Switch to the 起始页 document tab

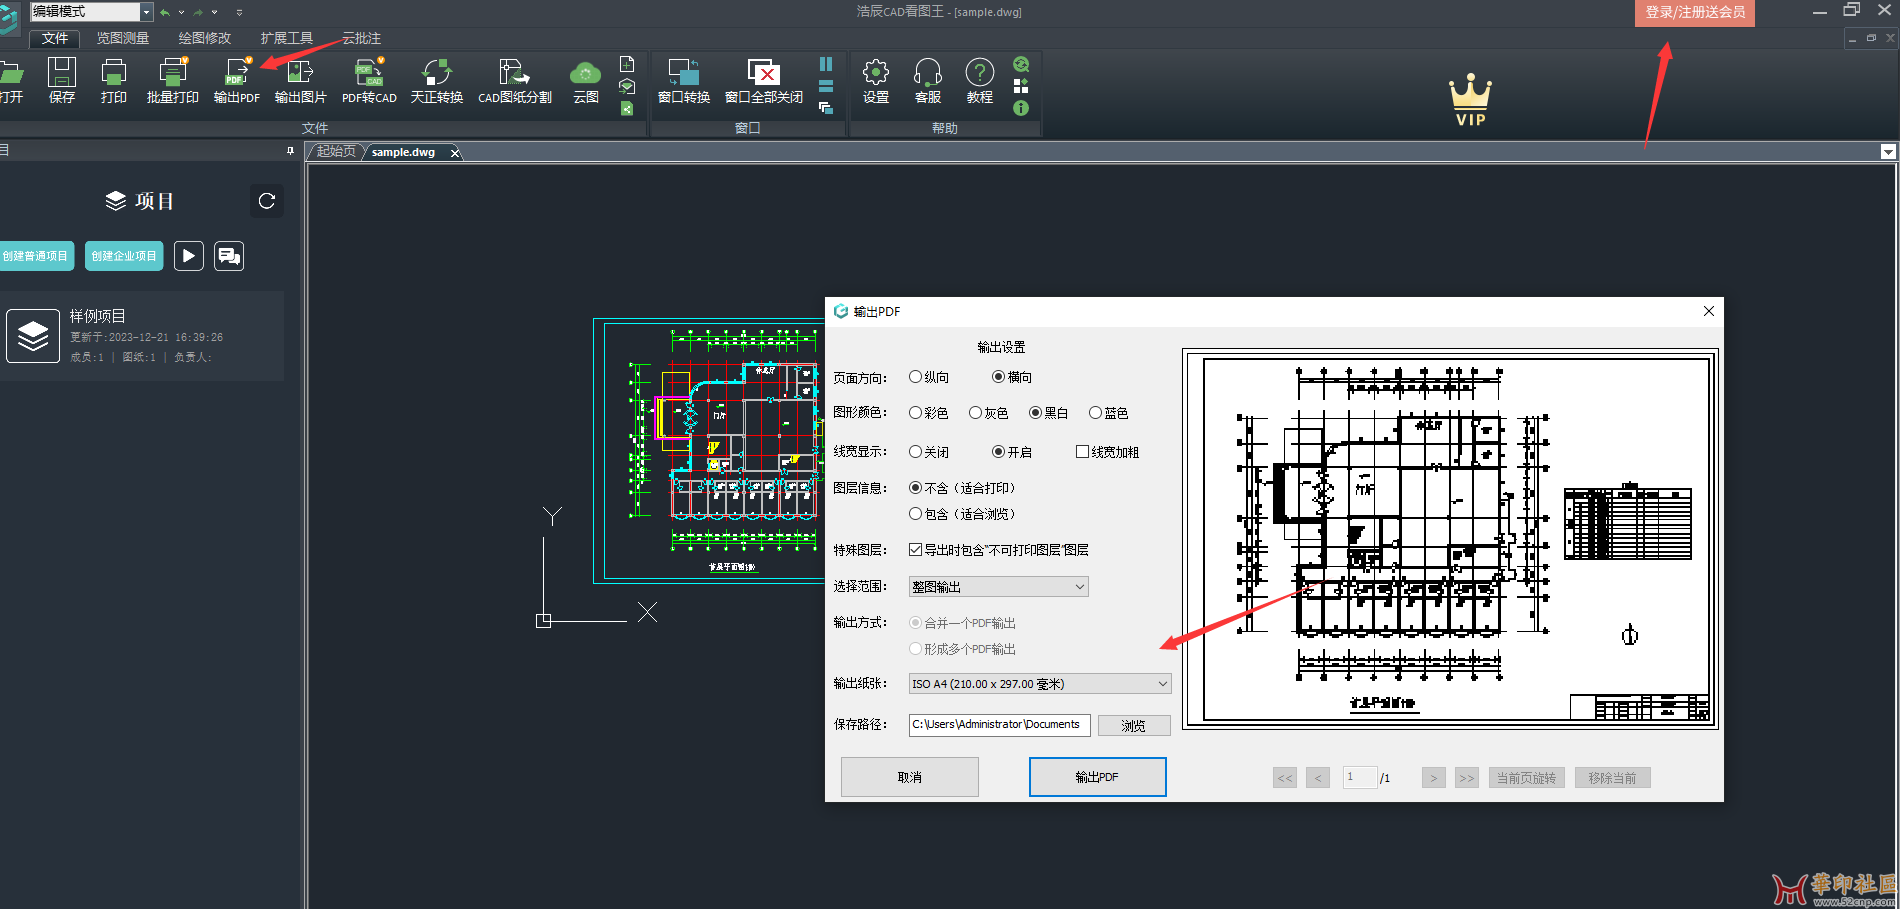click(336, 152)
